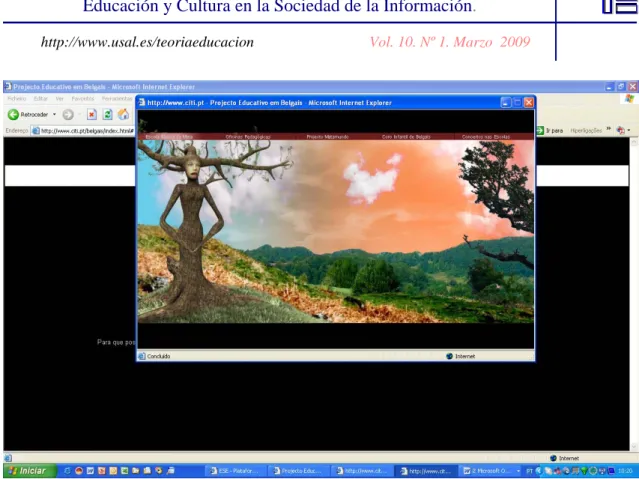Click the Refresh page icon
Screen dimensions: 639x479
click(x=108, y=115)
